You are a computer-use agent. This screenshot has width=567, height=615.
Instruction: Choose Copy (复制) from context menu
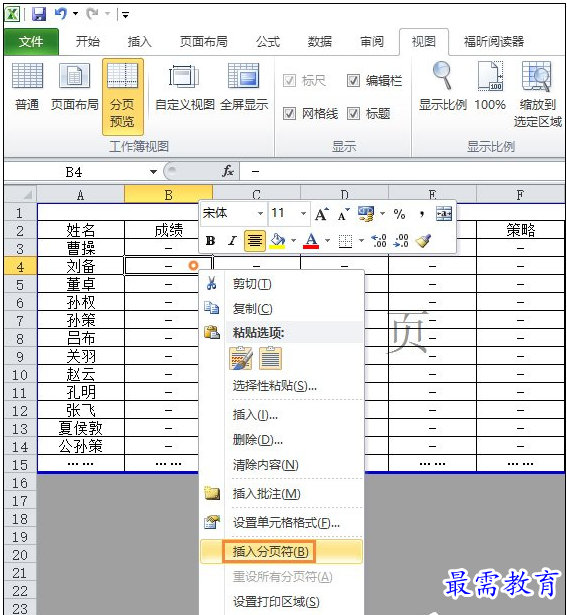pos(282,309)
